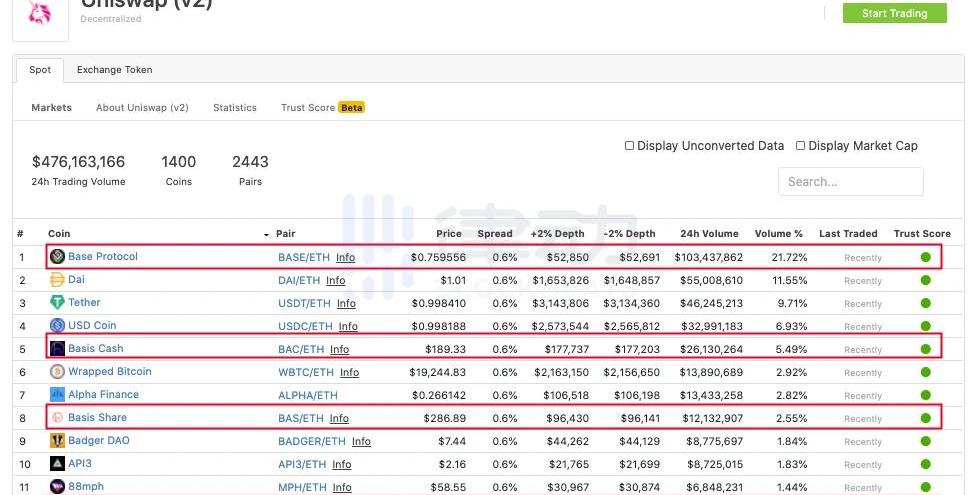The width and height of the screenshot is (980, 495).
Task: Sort by Price column header
Action: (449, 234)
